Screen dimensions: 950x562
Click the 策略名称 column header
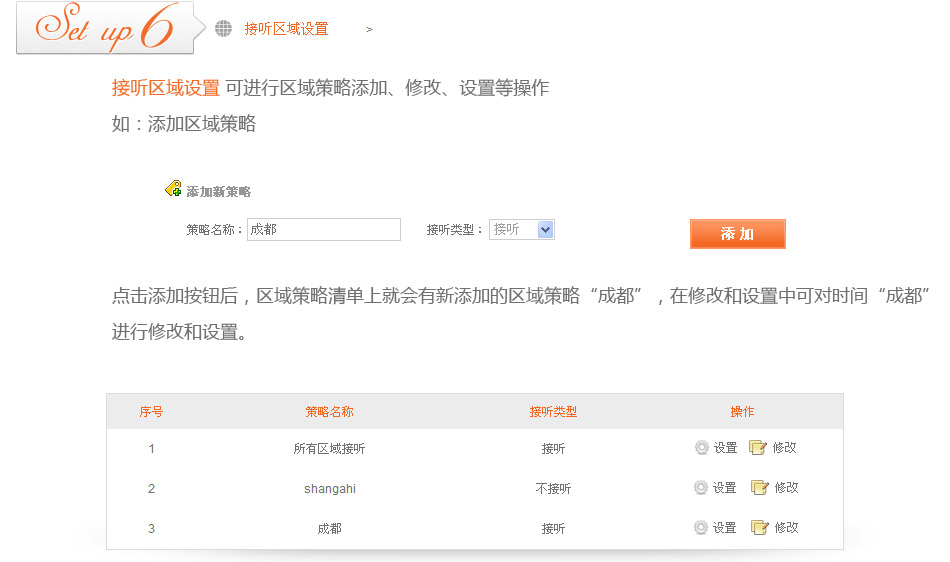click(329, 412)
